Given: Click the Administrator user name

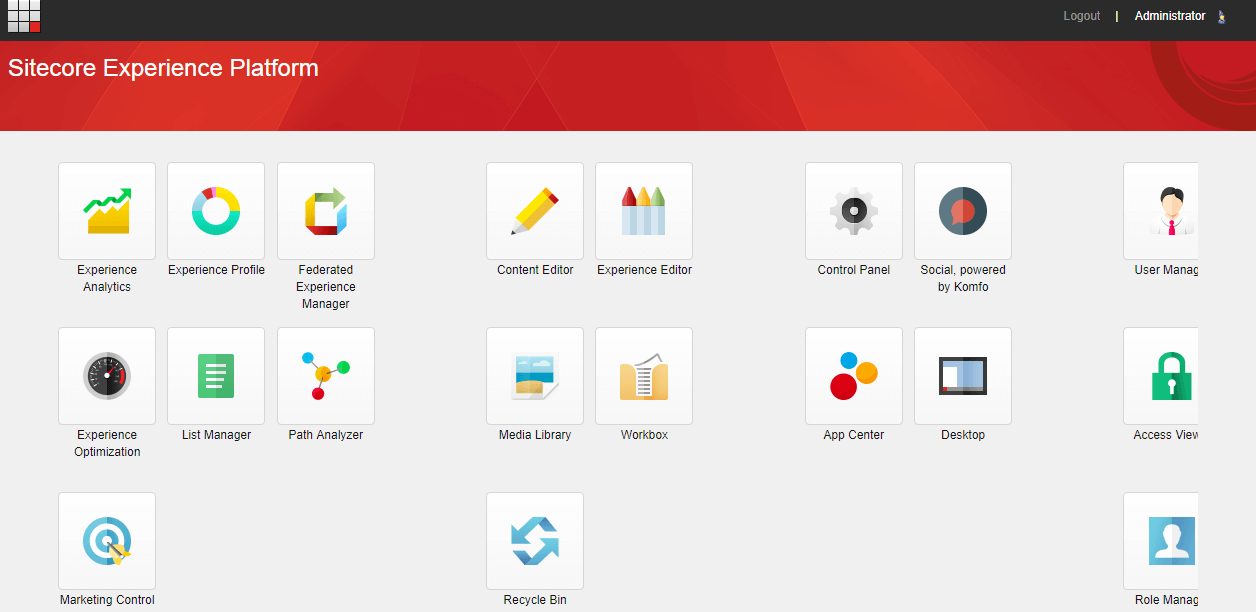Looking at the screenshot, I should tap(1170, 16).
